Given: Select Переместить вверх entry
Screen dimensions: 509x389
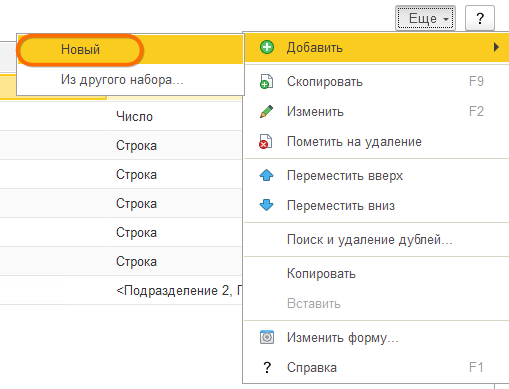Looking at the screenshot, I should 377,175.
